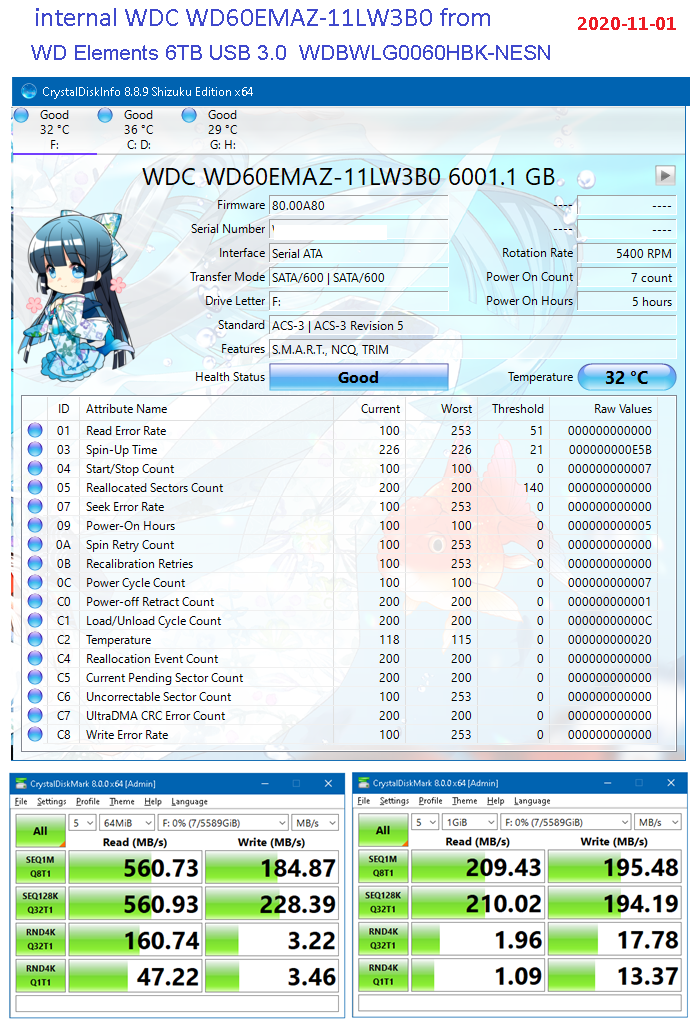Click the 209.43 read result cell
This screenshot has height=1021, width=692.
point(478,867)
